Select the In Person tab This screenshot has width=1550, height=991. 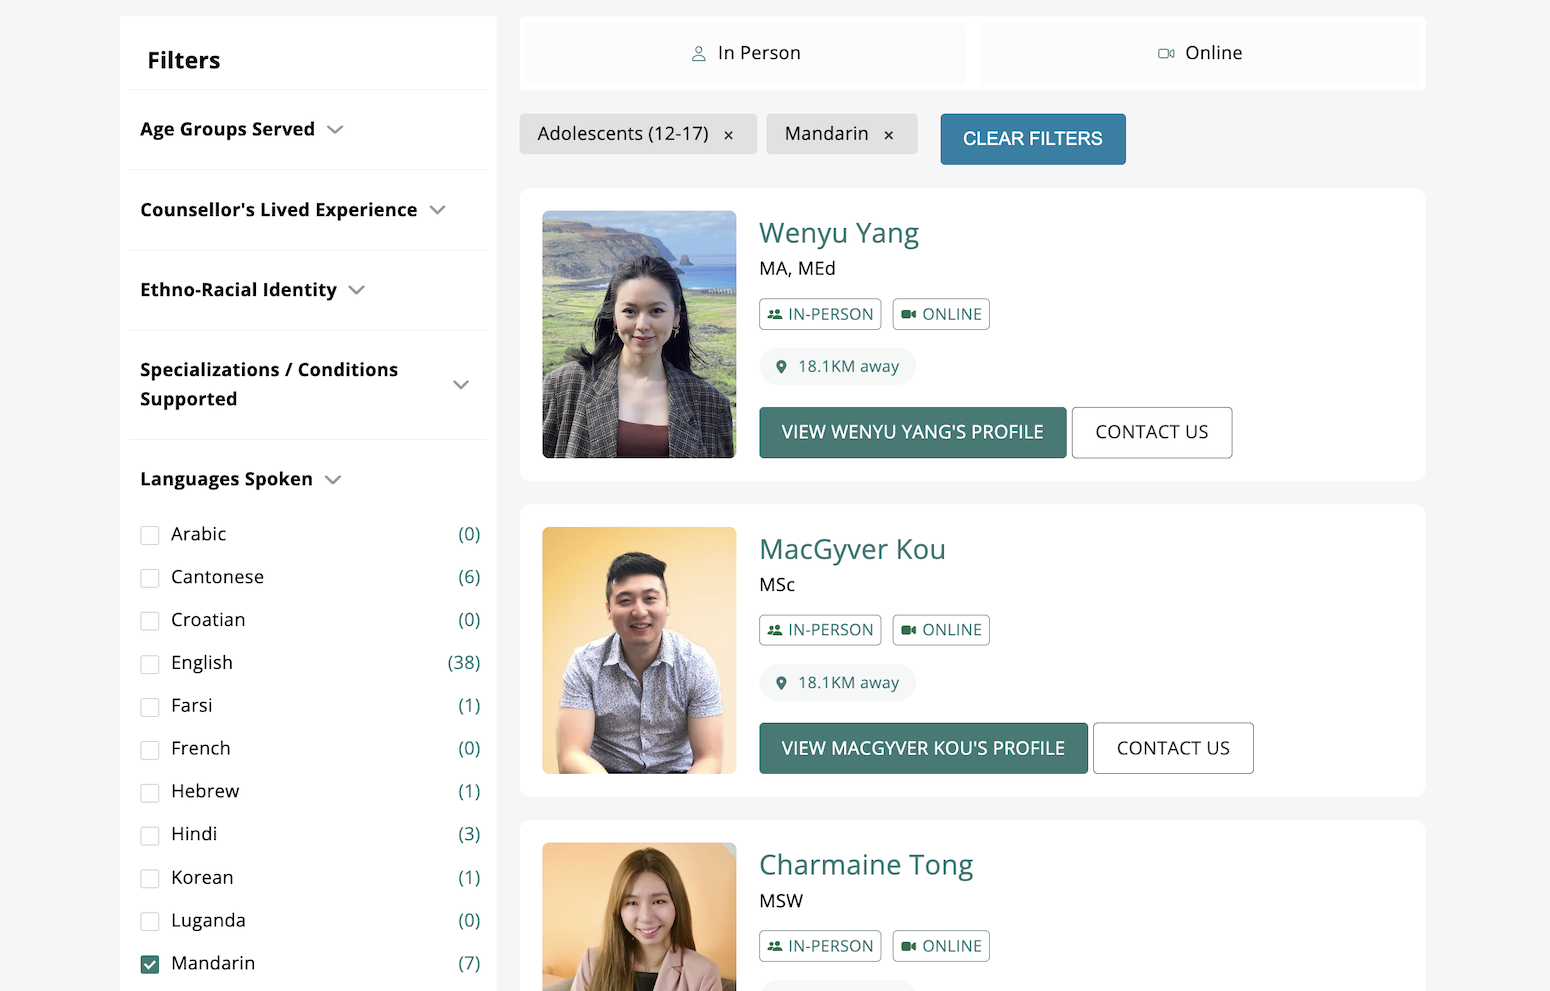pos(745,52)
